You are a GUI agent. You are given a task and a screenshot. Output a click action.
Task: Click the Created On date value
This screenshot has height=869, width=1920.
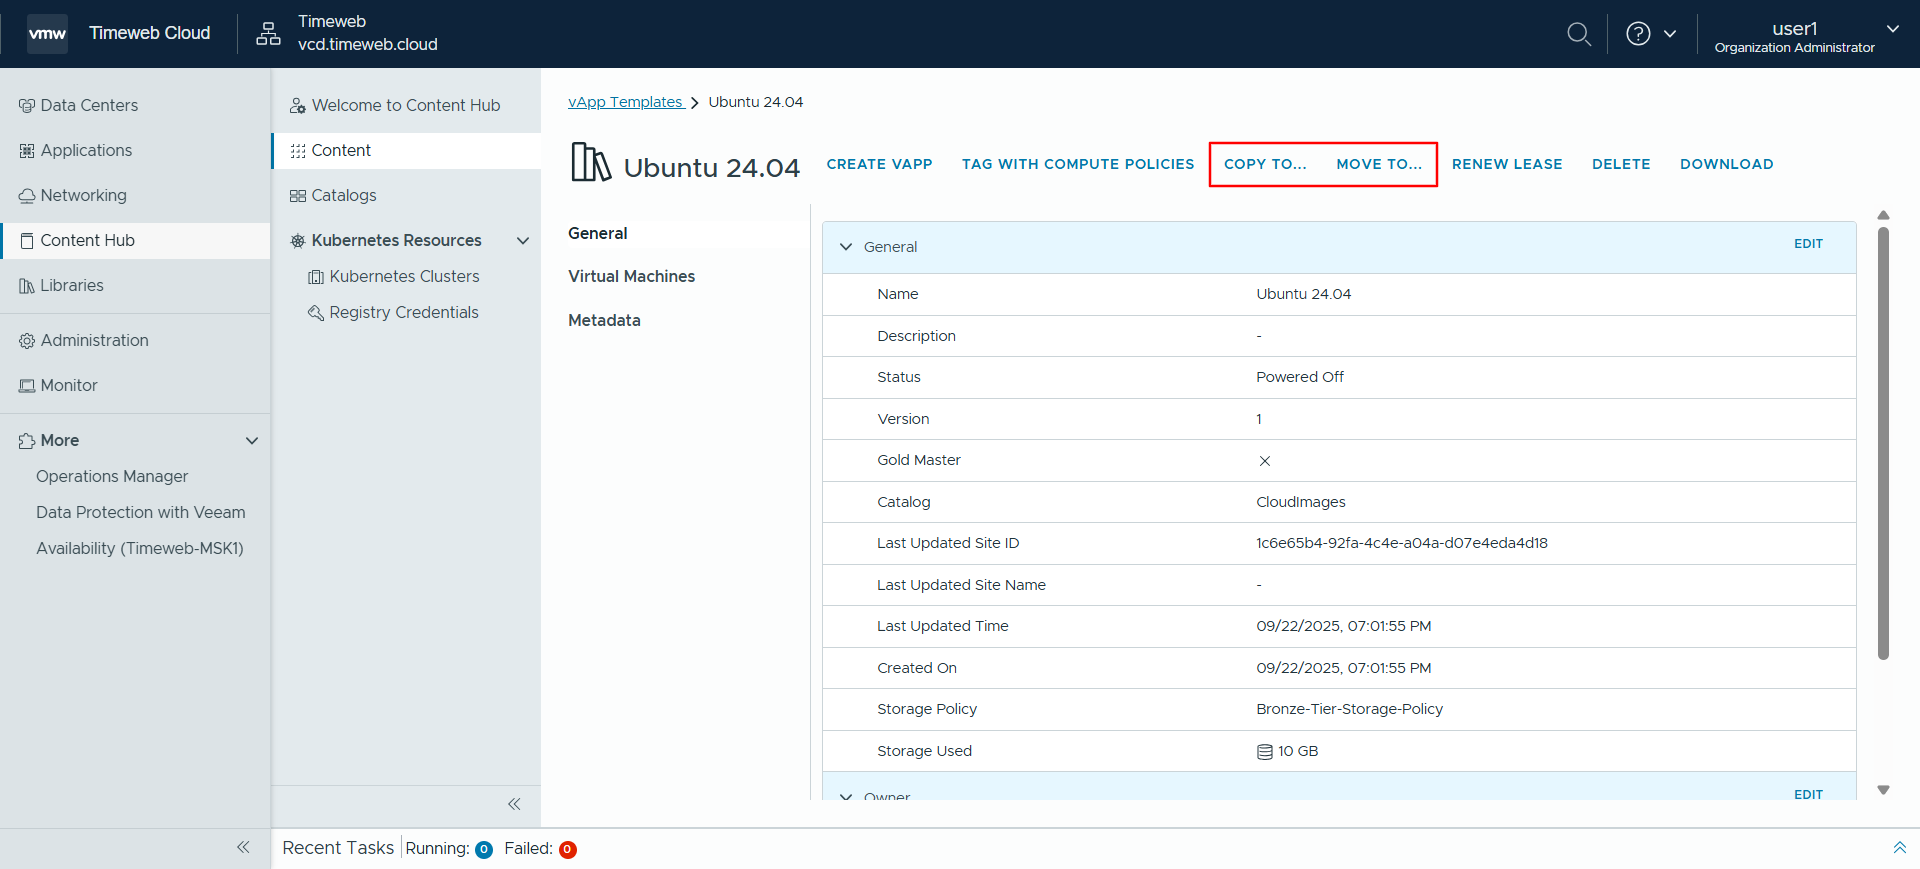click(x=1344, y=668)
